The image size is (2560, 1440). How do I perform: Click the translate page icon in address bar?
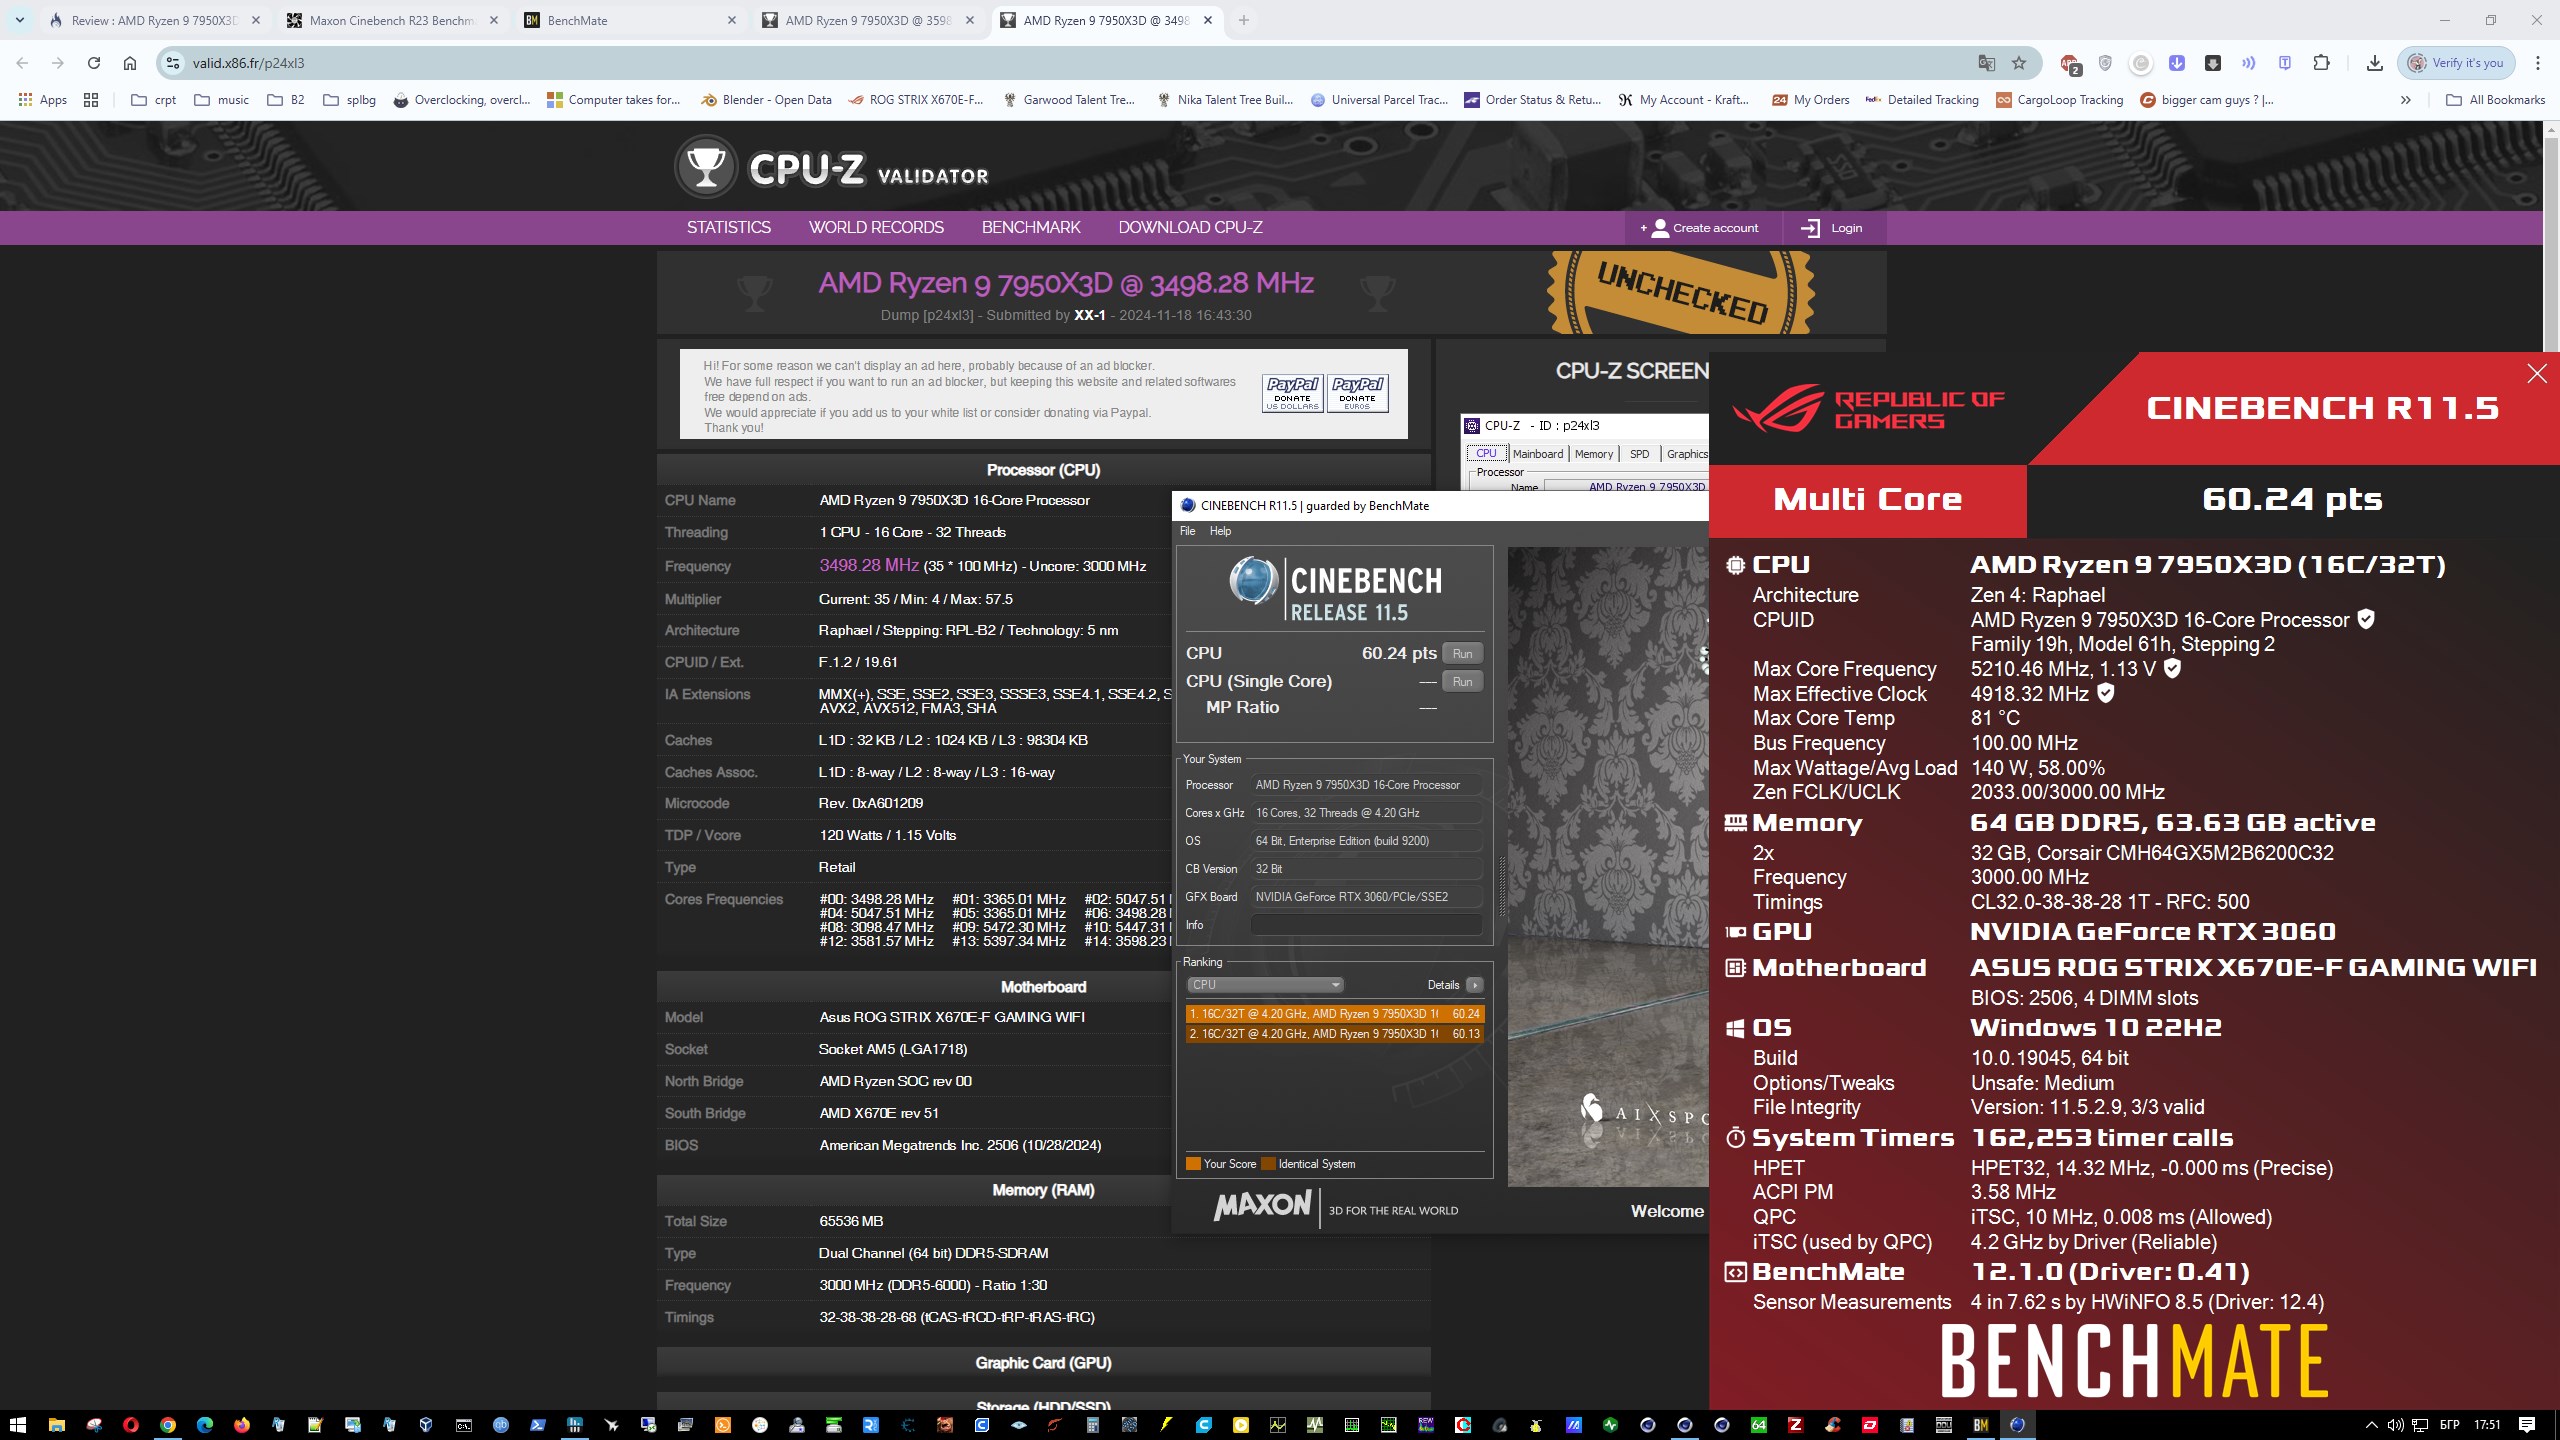pyautogui.click(x=1986, y=63)
